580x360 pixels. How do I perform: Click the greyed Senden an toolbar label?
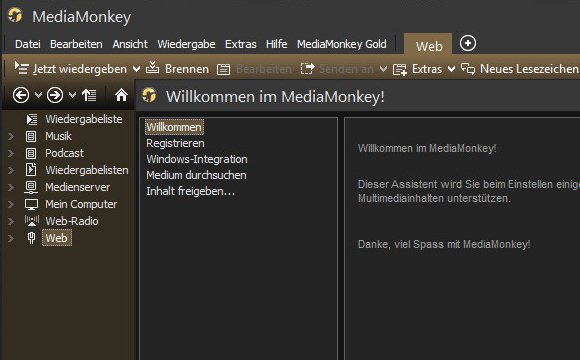point(347,69)
